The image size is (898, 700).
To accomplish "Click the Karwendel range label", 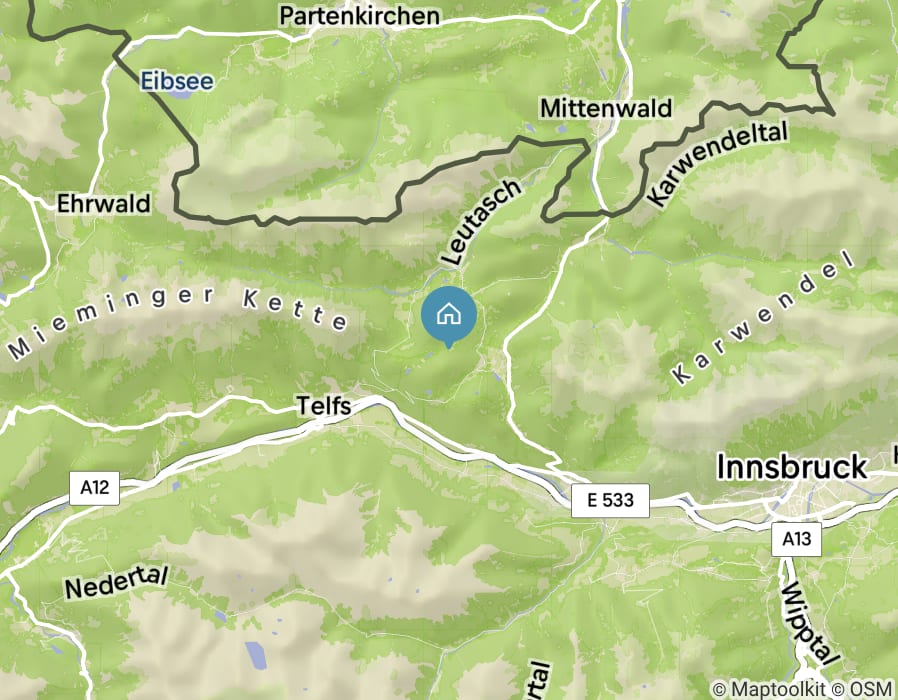I will (762, 318).
